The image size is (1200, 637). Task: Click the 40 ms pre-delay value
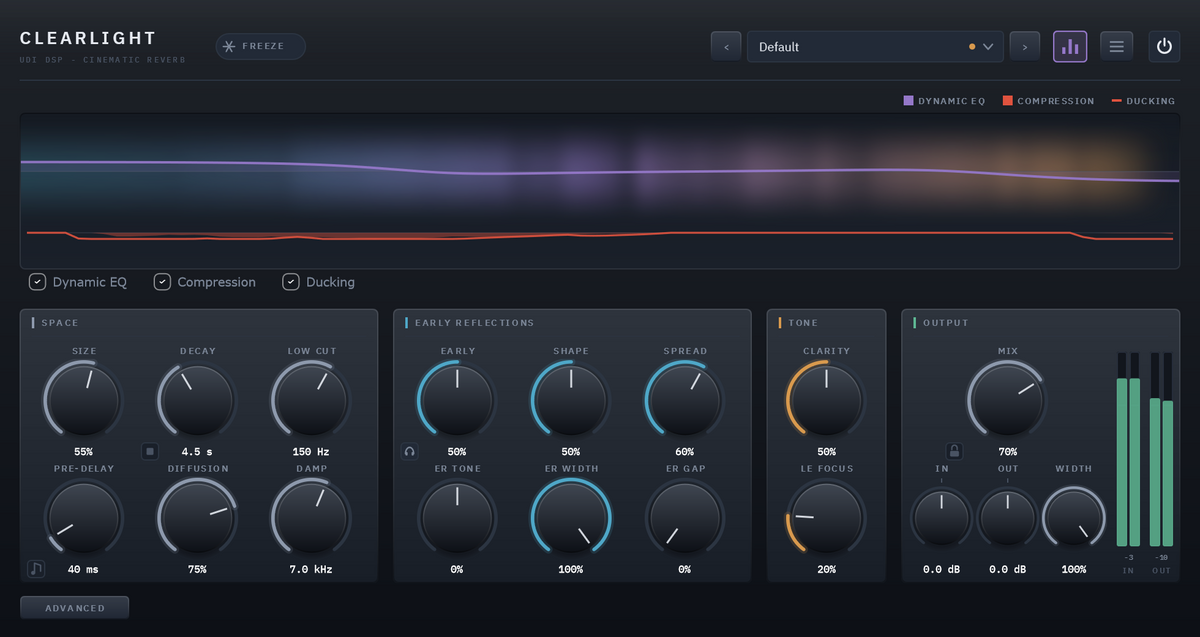click(83, 569)
